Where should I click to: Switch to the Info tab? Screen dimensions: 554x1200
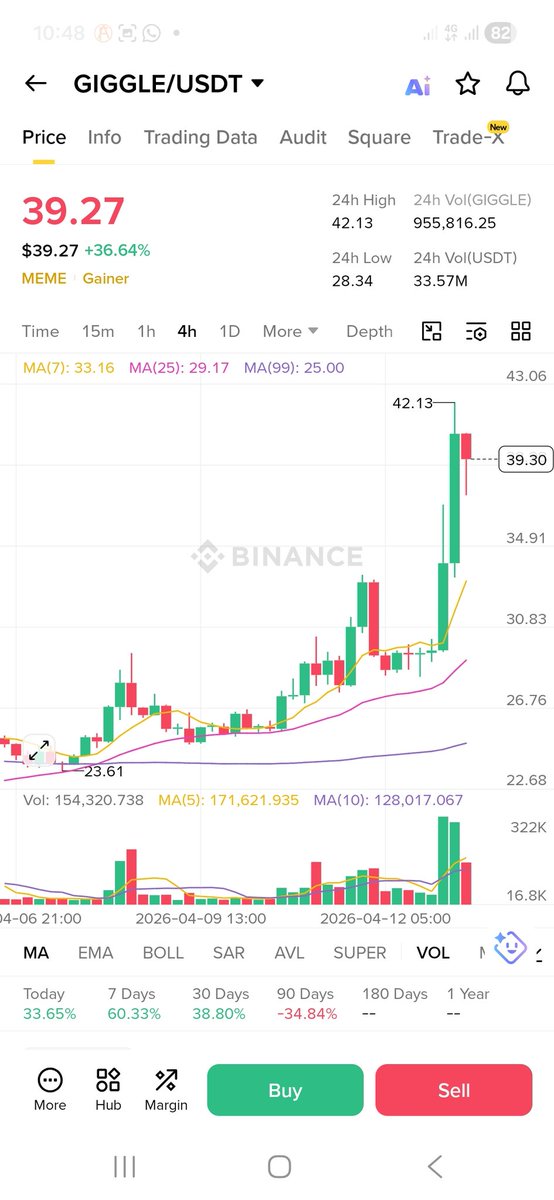[105, 137]
